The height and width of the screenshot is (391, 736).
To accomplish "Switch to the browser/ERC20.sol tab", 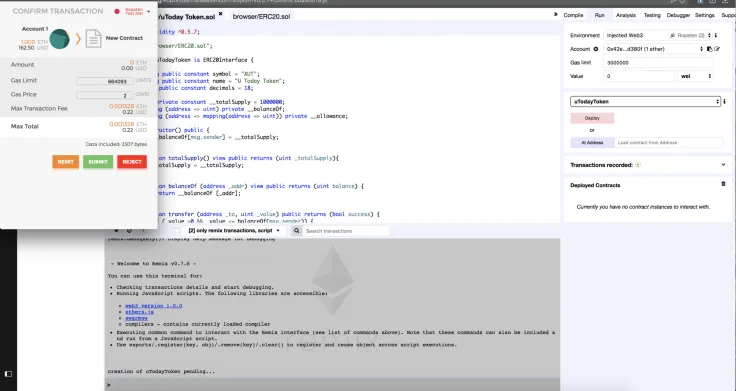I will [261, 16].
